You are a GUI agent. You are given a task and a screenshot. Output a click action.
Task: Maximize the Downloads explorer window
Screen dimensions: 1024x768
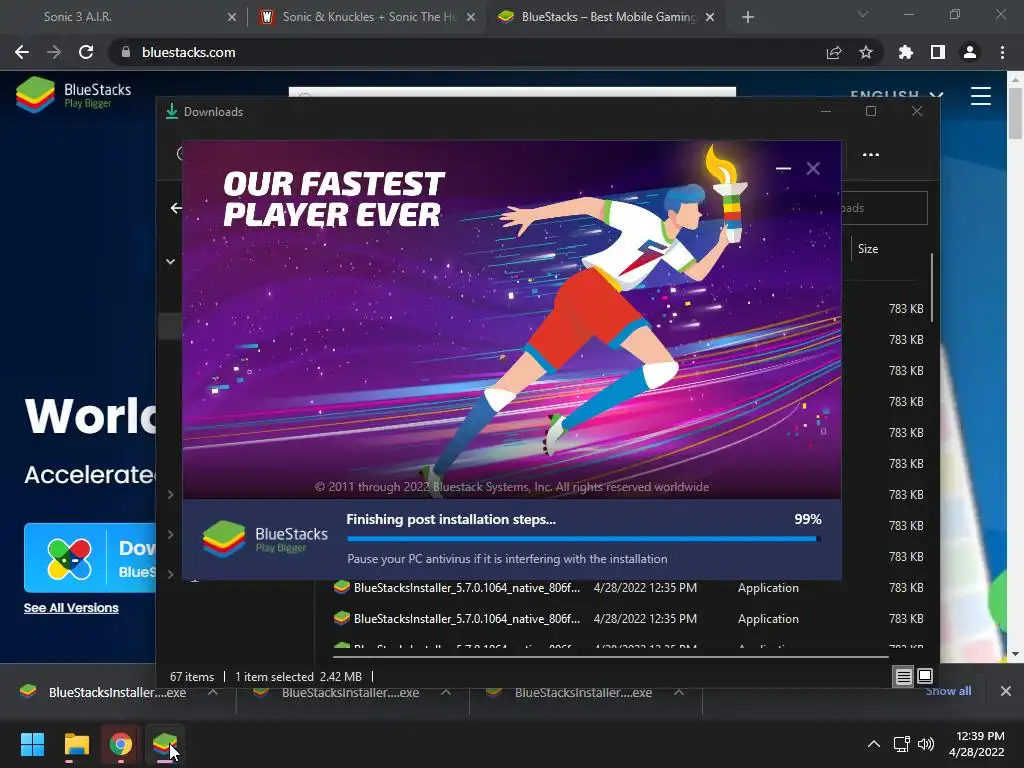point(871,111)
